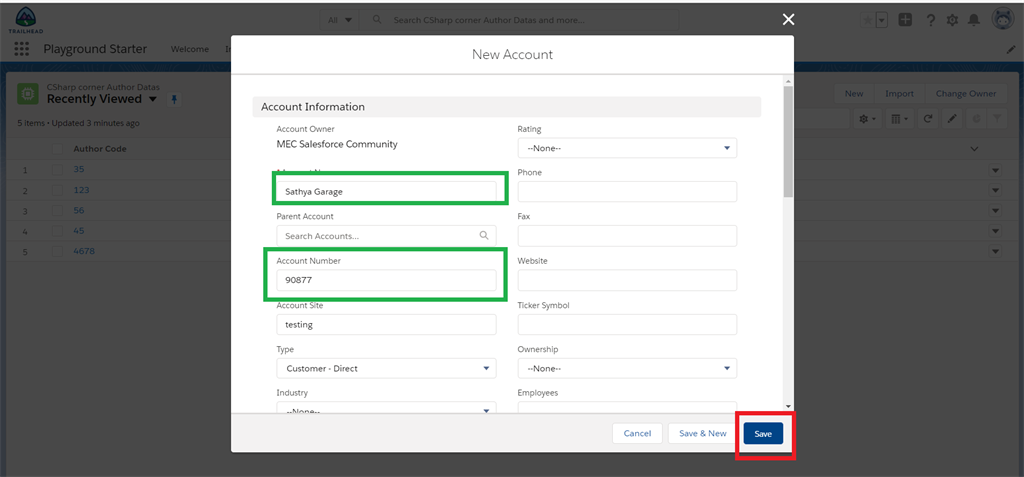The height and width of the screenshot is (477, 1024).
Task: Open the Industry dropdown
Action: point(386,410)
